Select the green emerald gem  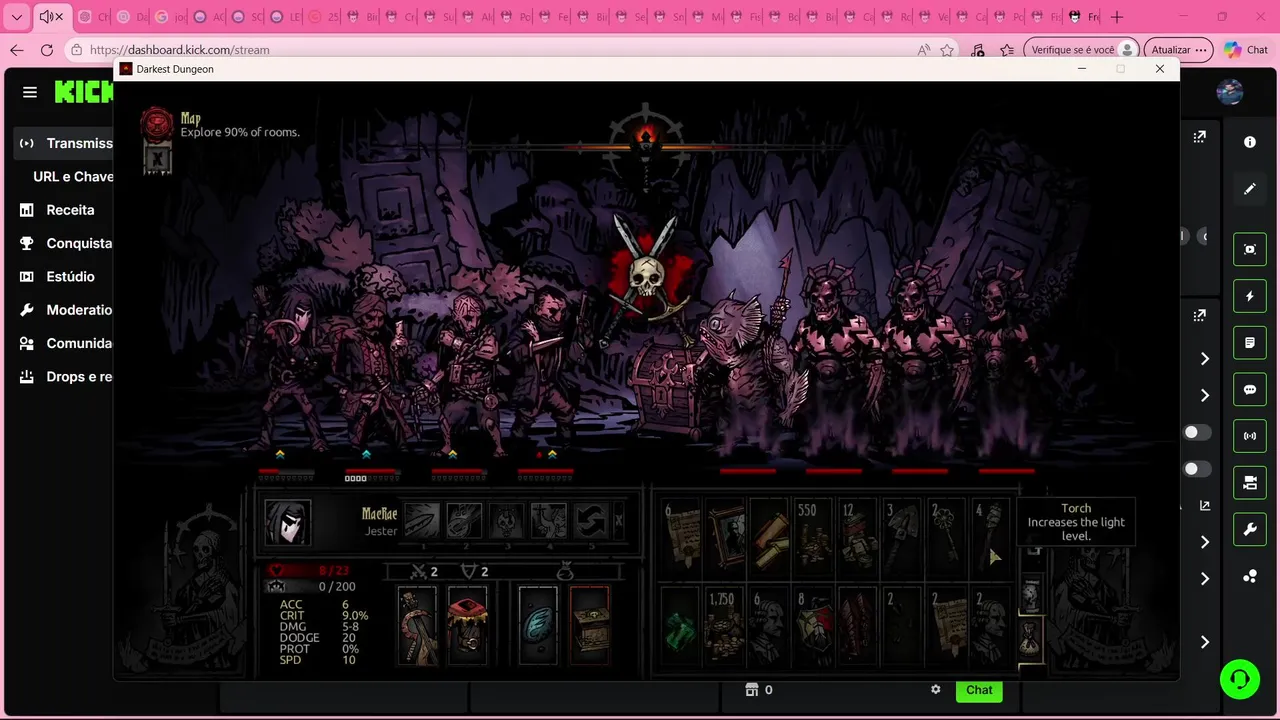682,626
